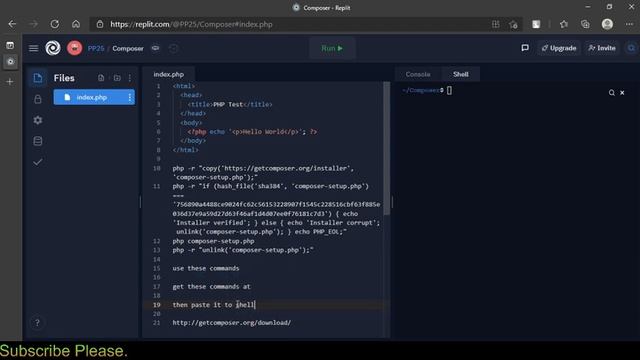The width and height of the screenshot is (640, 360).
Task: Click the Run button
Action: (x=332, y=48)
